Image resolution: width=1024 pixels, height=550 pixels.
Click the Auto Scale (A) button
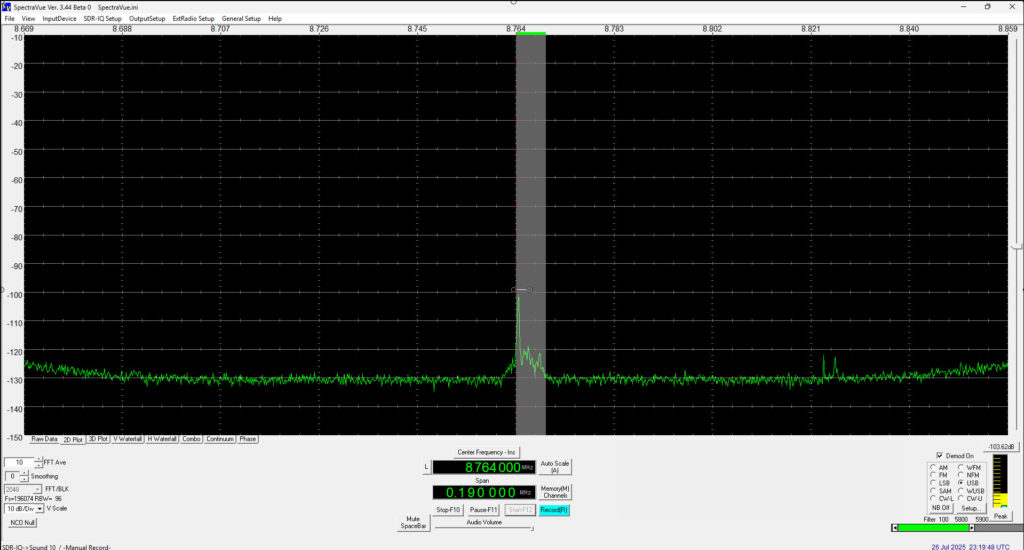554,466
